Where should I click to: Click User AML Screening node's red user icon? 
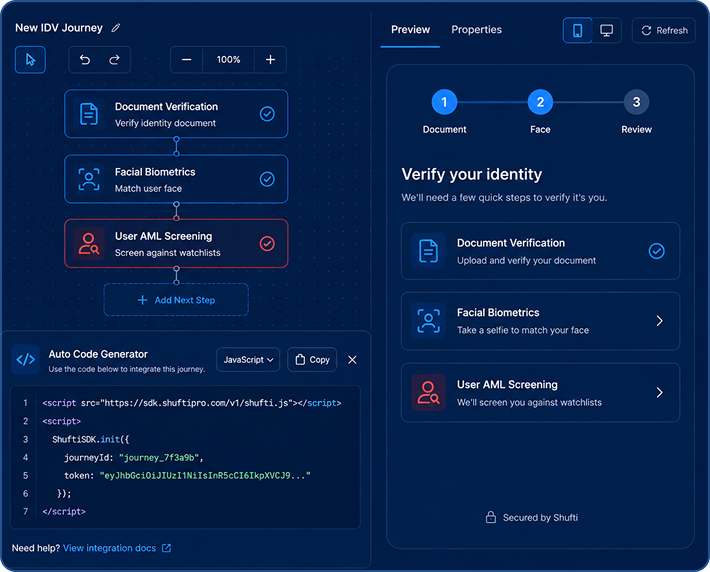click(x=89, y=244)
